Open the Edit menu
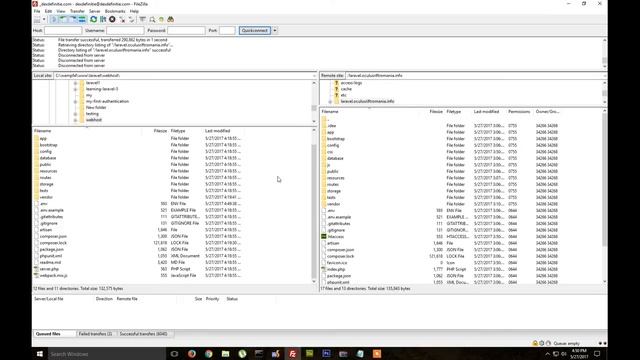This screenshot has height=360, width=640. coord(48,11)
